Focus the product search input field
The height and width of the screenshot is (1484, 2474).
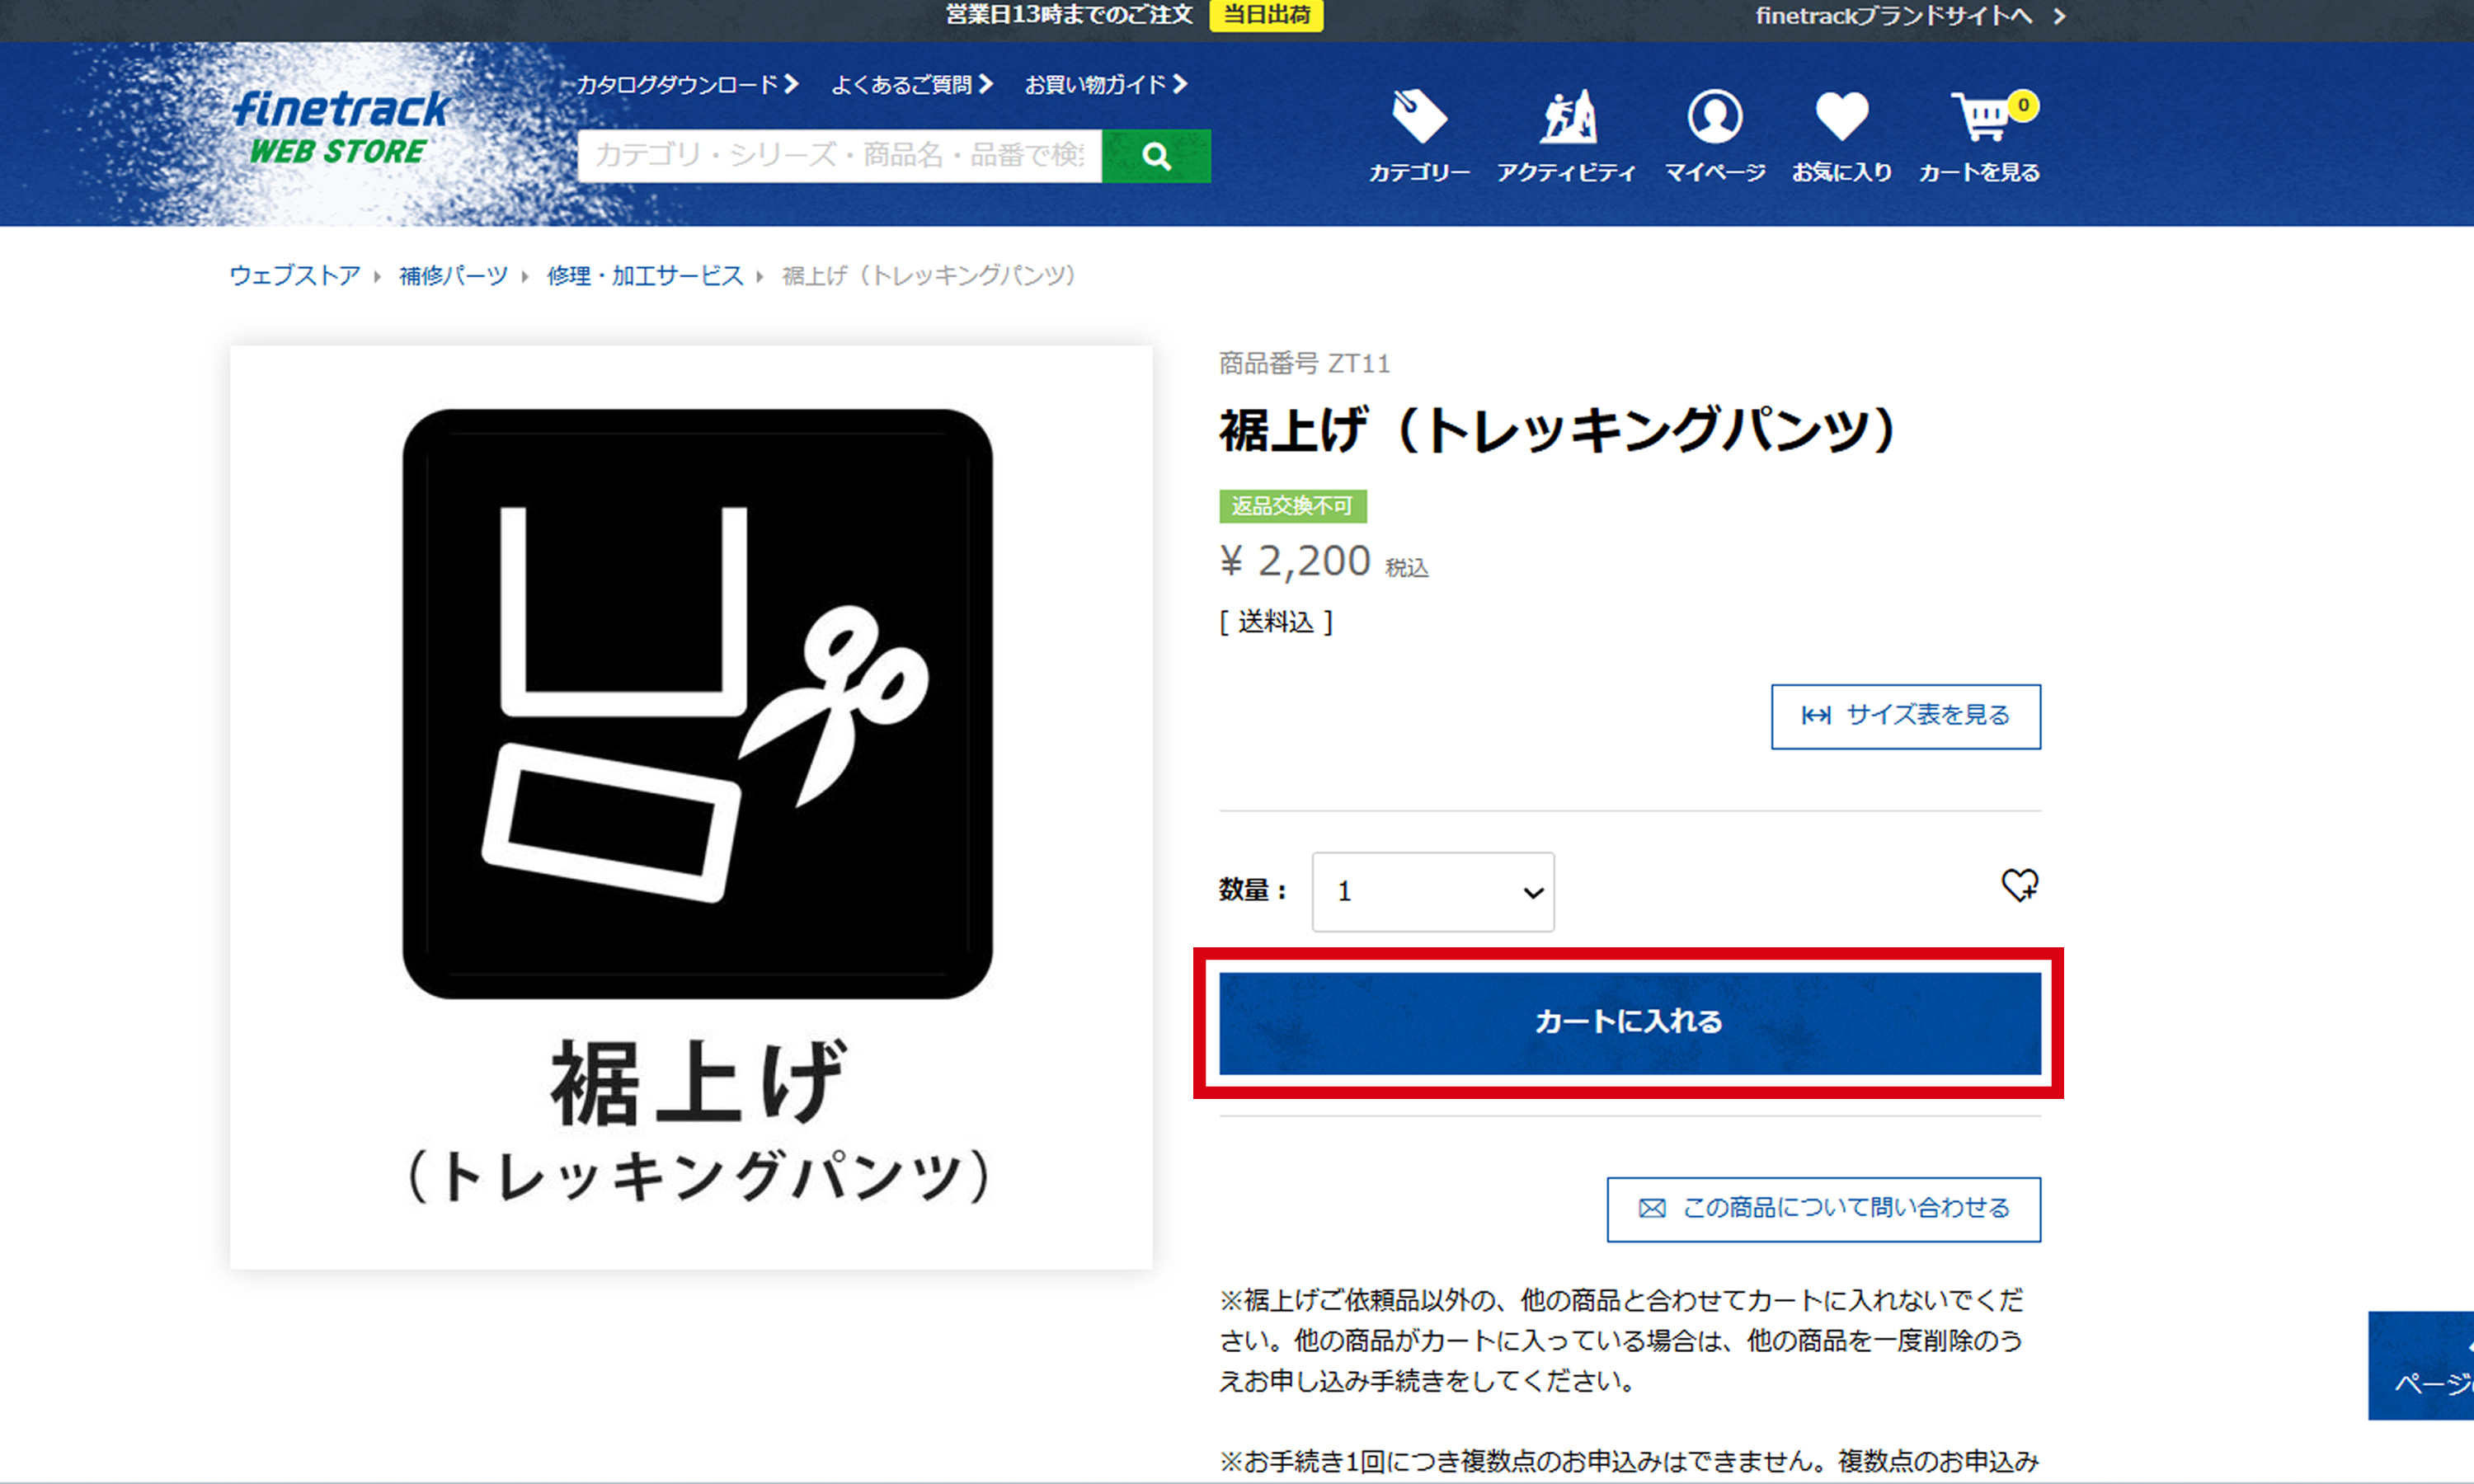click(x=839, y=156)
